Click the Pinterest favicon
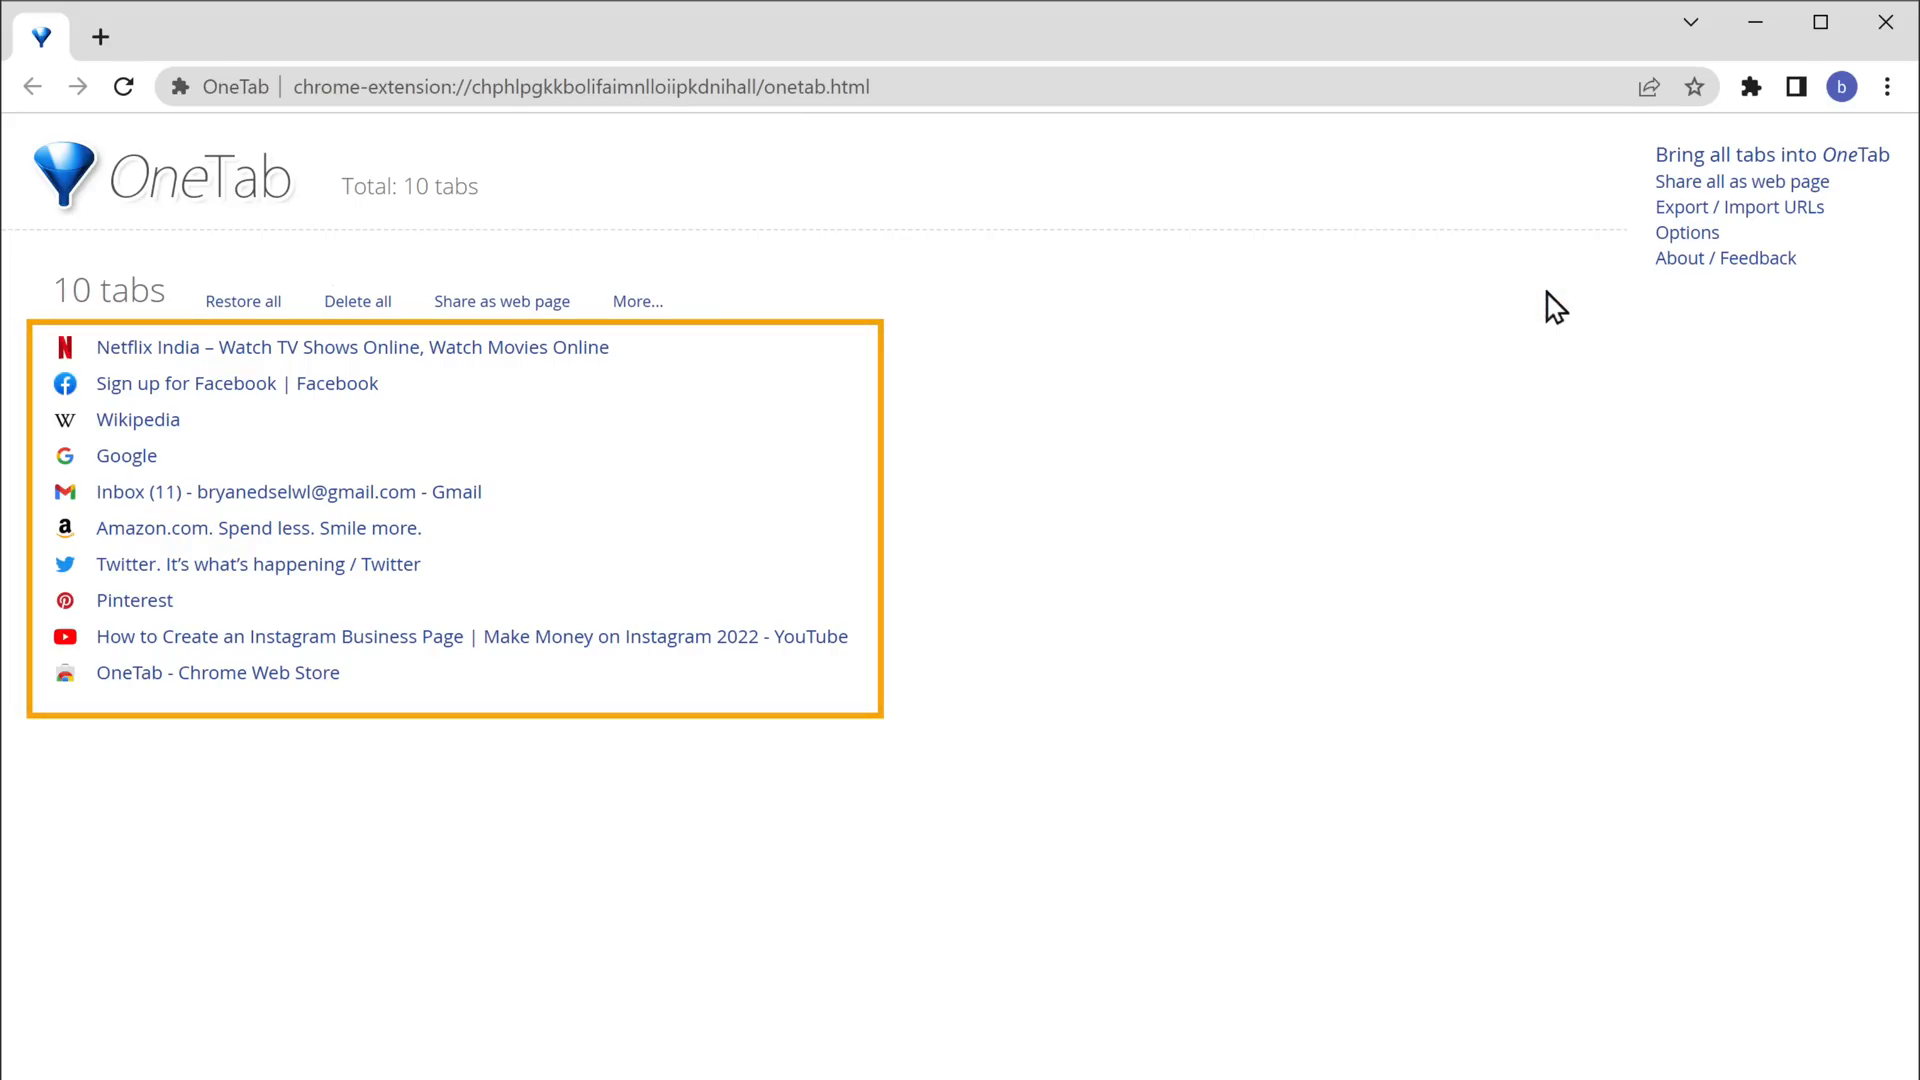The image size is (1920, 1080). (x=65, y=601)
